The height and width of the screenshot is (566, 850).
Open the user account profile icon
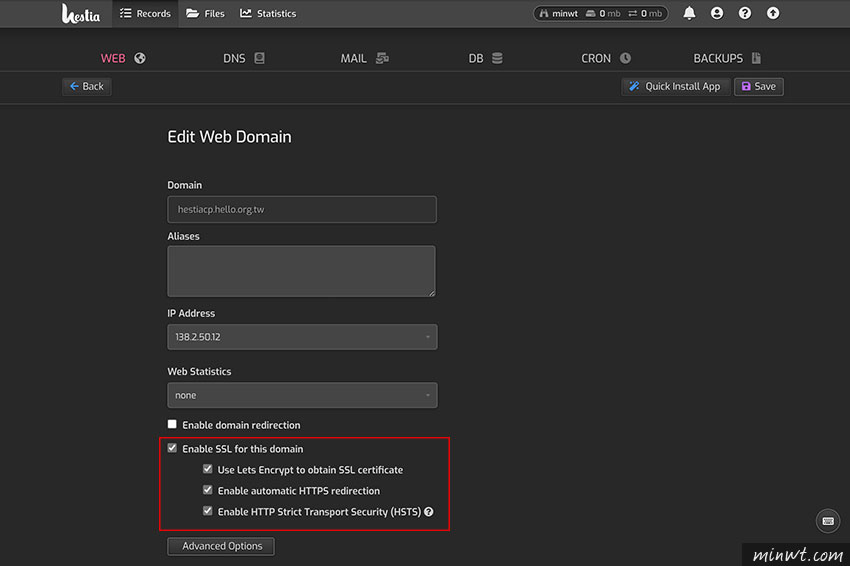[717, 13]
